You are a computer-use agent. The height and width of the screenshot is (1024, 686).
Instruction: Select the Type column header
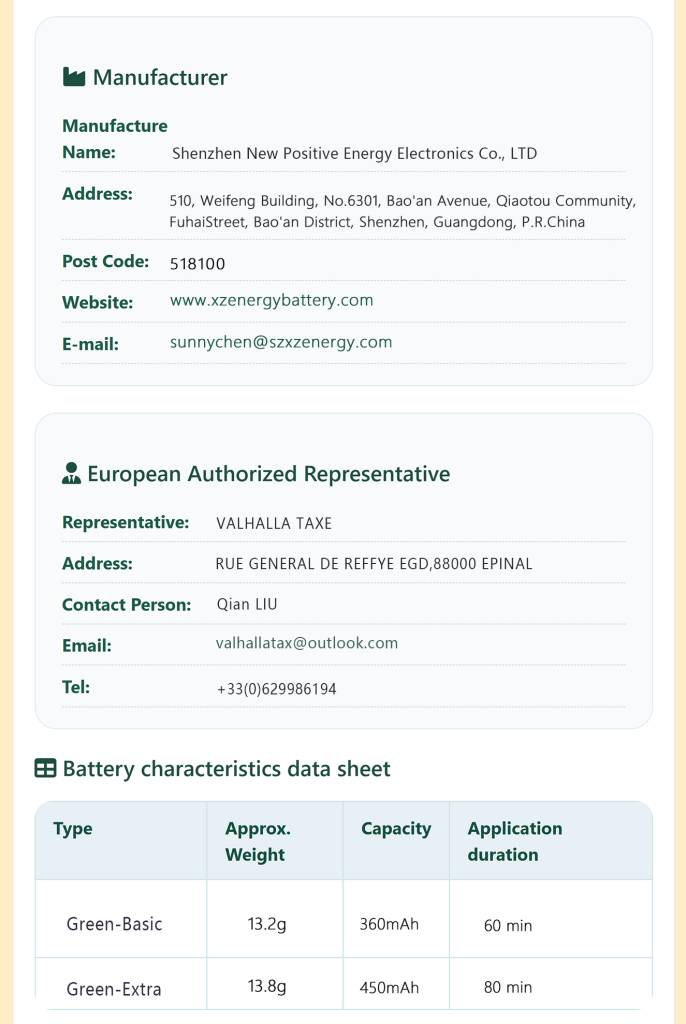(x=122, y=840)
